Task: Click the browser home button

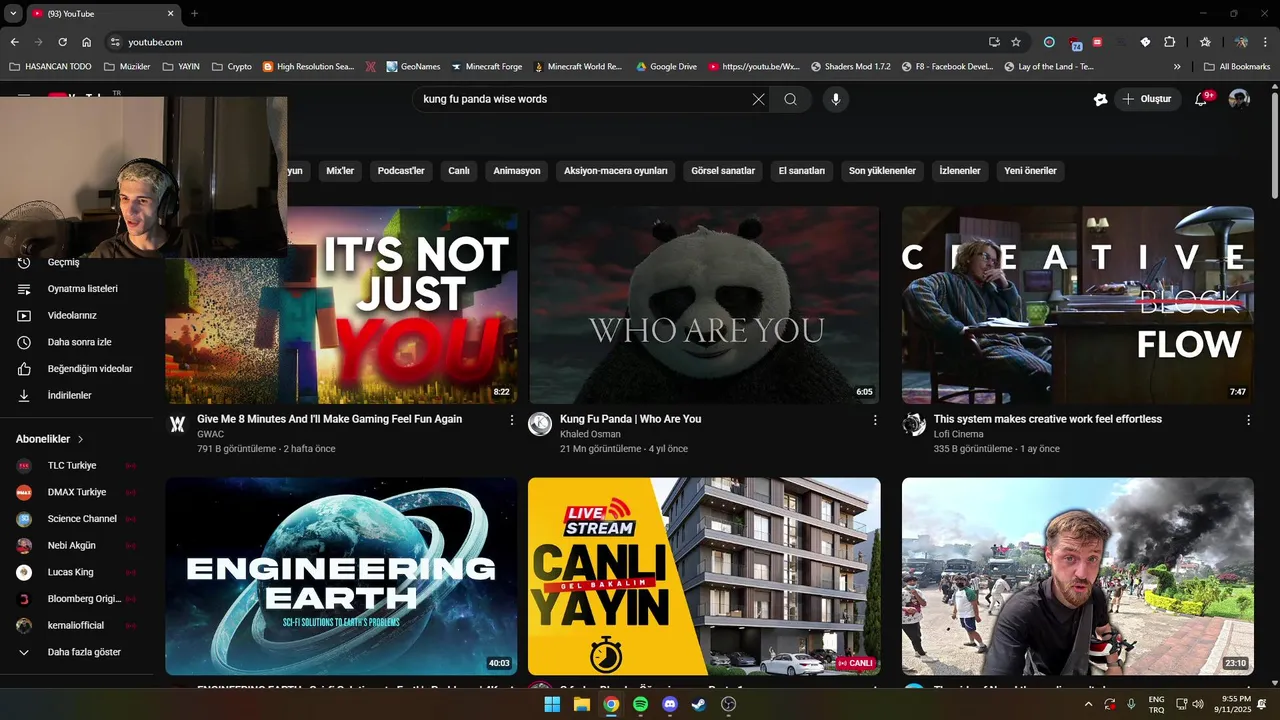Action: point(87,42)
